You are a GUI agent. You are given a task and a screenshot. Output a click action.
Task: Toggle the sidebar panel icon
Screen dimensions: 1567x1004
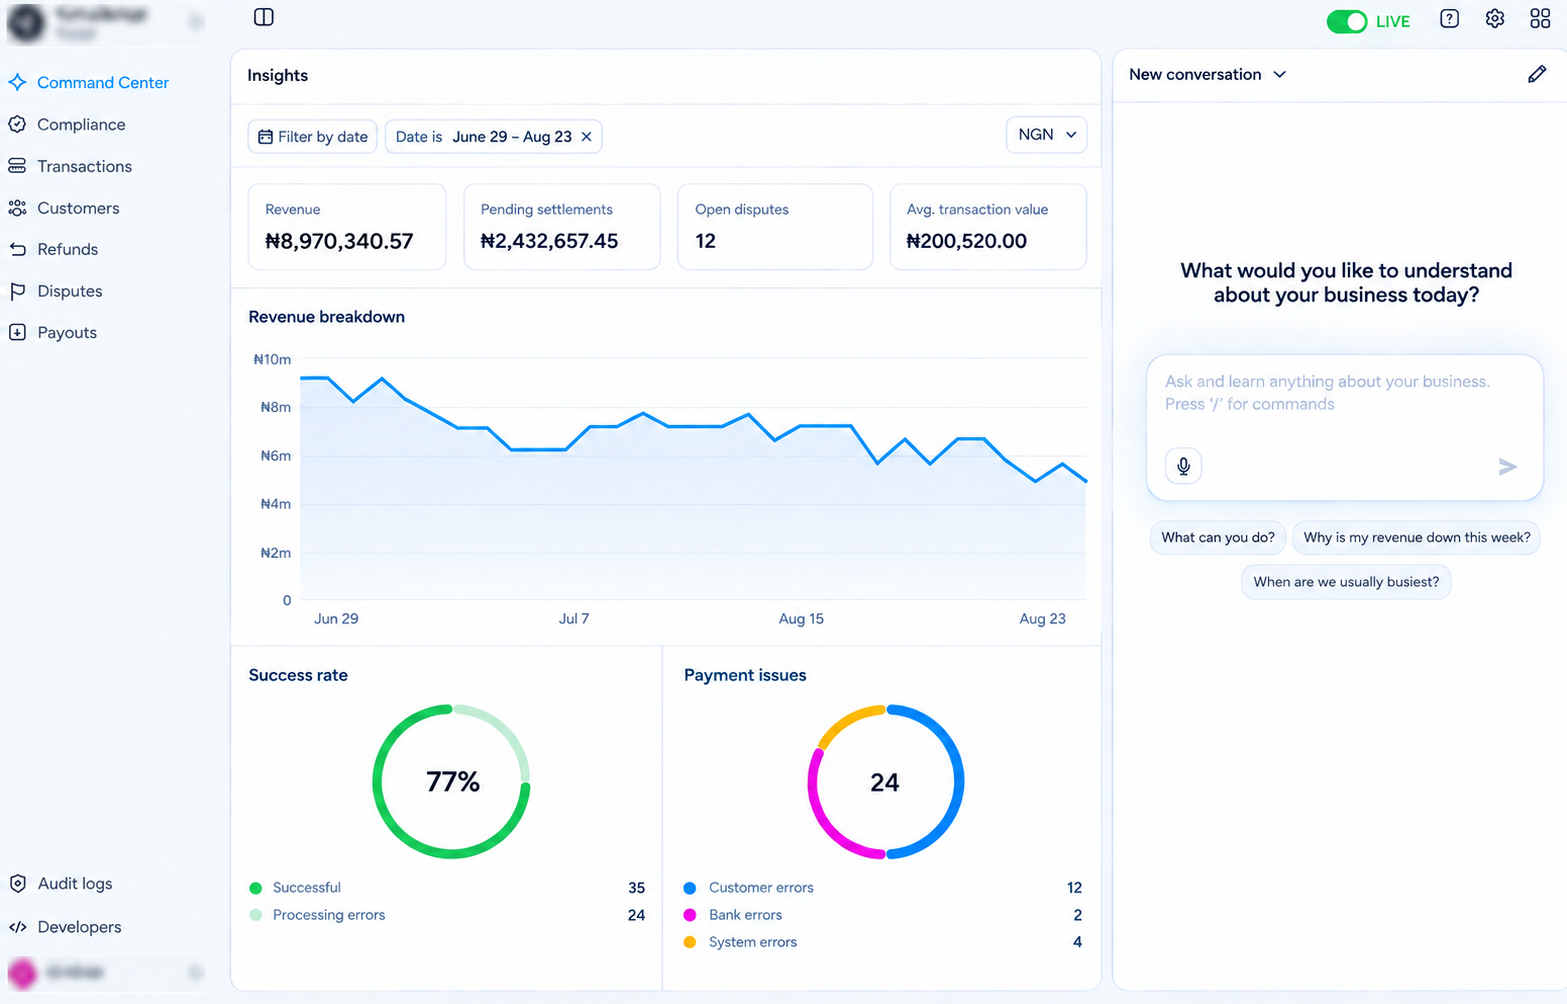click(264, 17)
